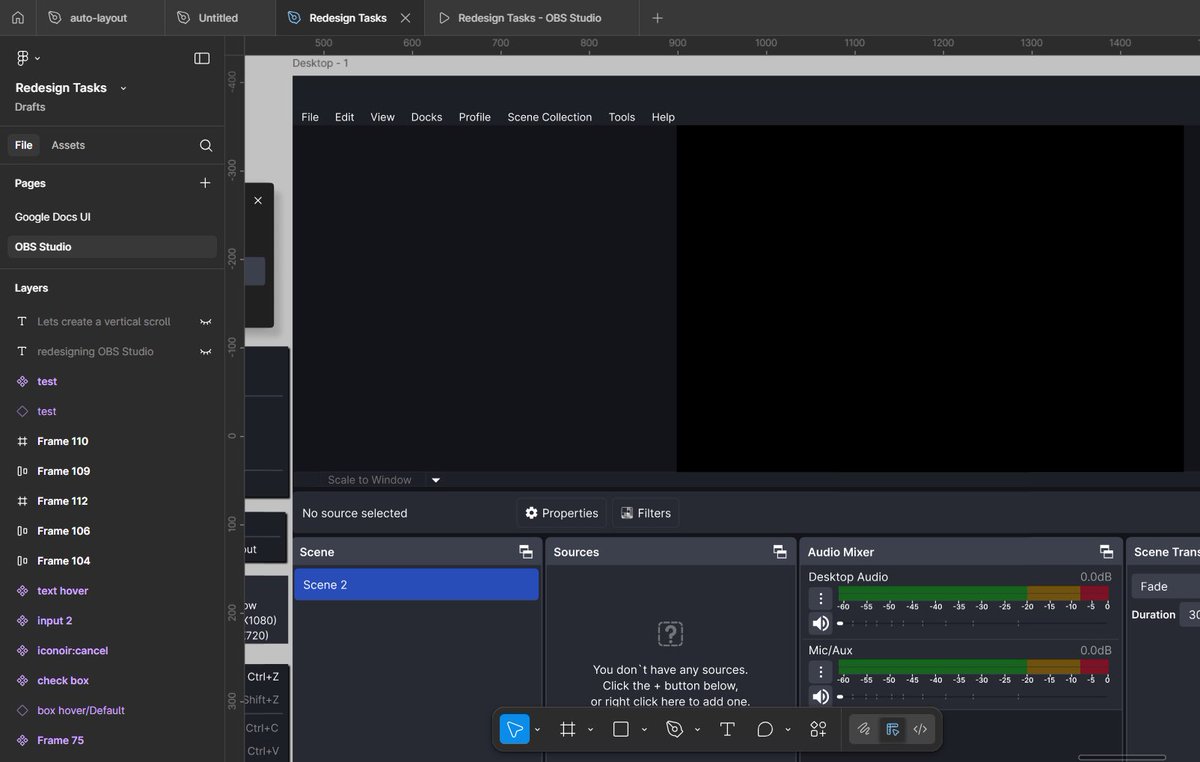
Task: Open a new tab with plus
Action: point(657,18)
